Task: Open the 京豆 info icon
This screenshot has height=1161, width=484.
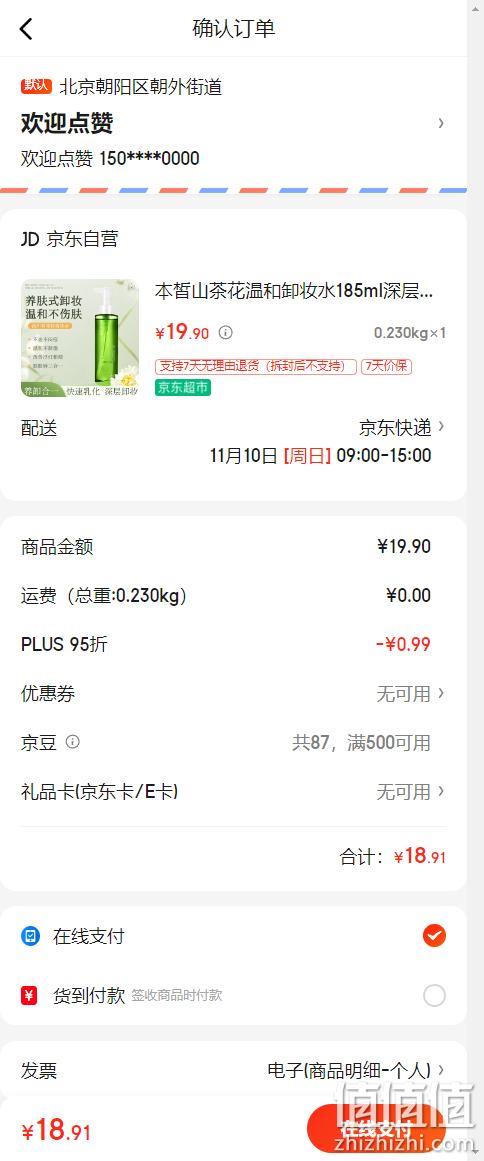Action: click(x=73, y=741)
